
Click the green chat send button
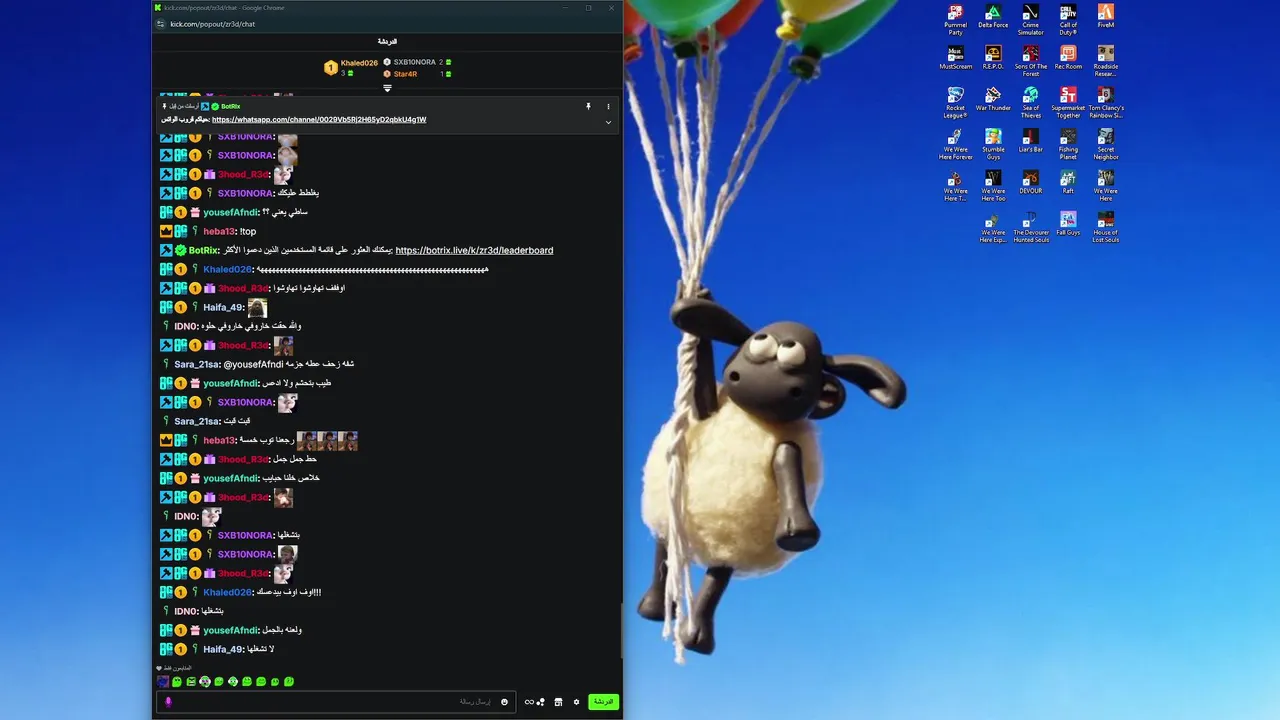[603, 702]
